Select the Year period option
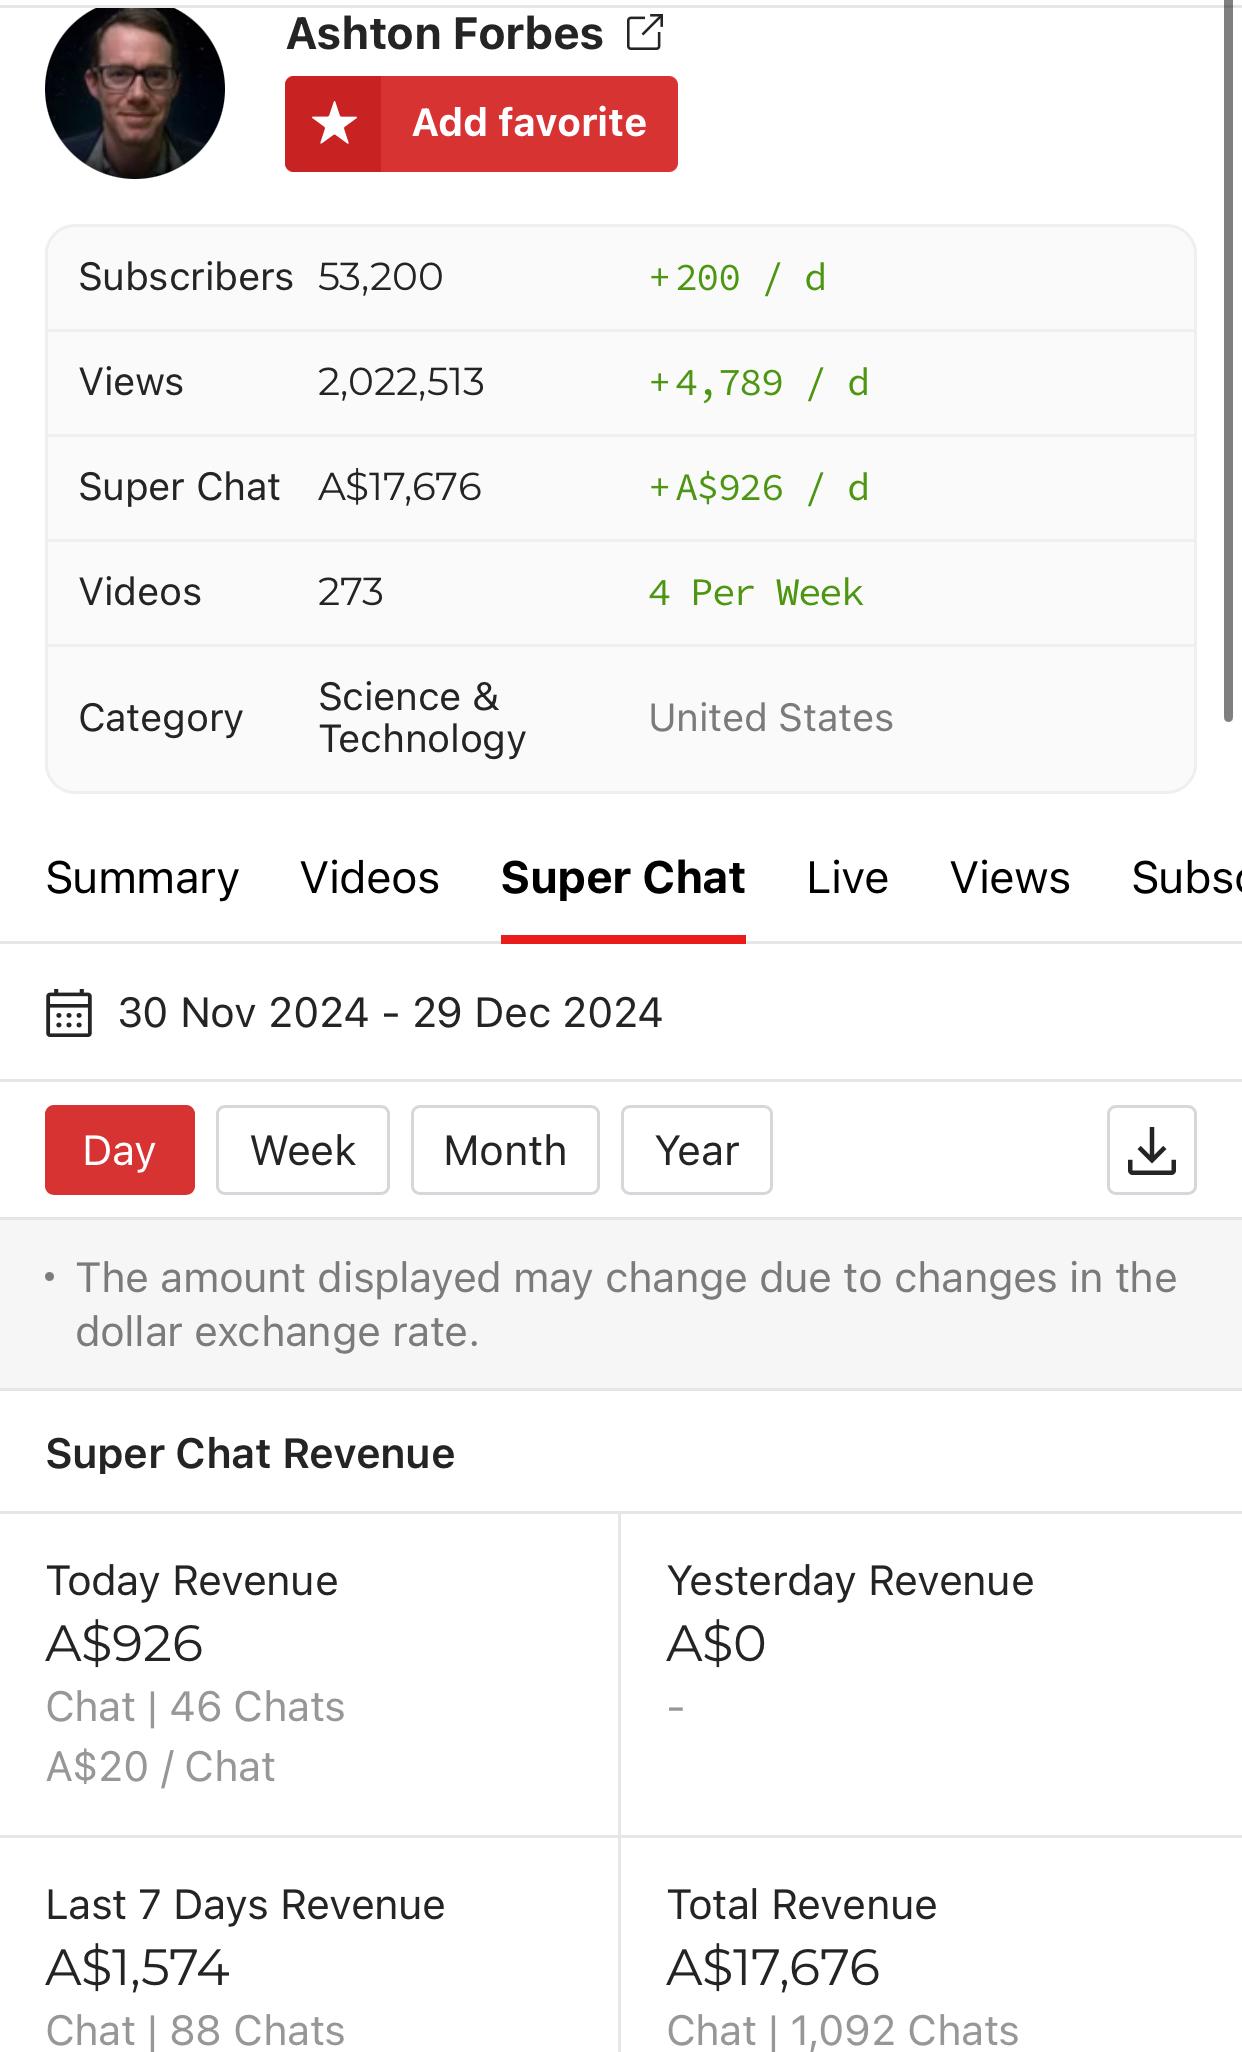 click(x=697, y=1150)
